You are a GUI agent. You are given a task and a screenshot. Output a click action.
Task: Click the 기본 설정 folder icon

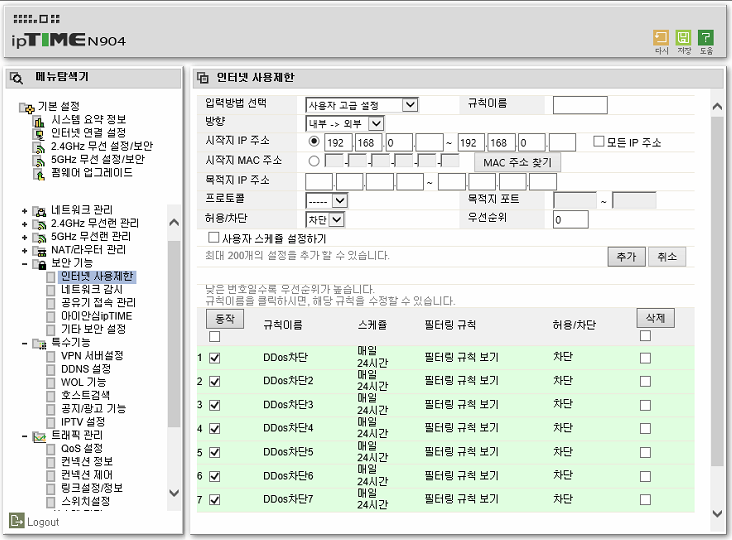(x=27, y=108)
